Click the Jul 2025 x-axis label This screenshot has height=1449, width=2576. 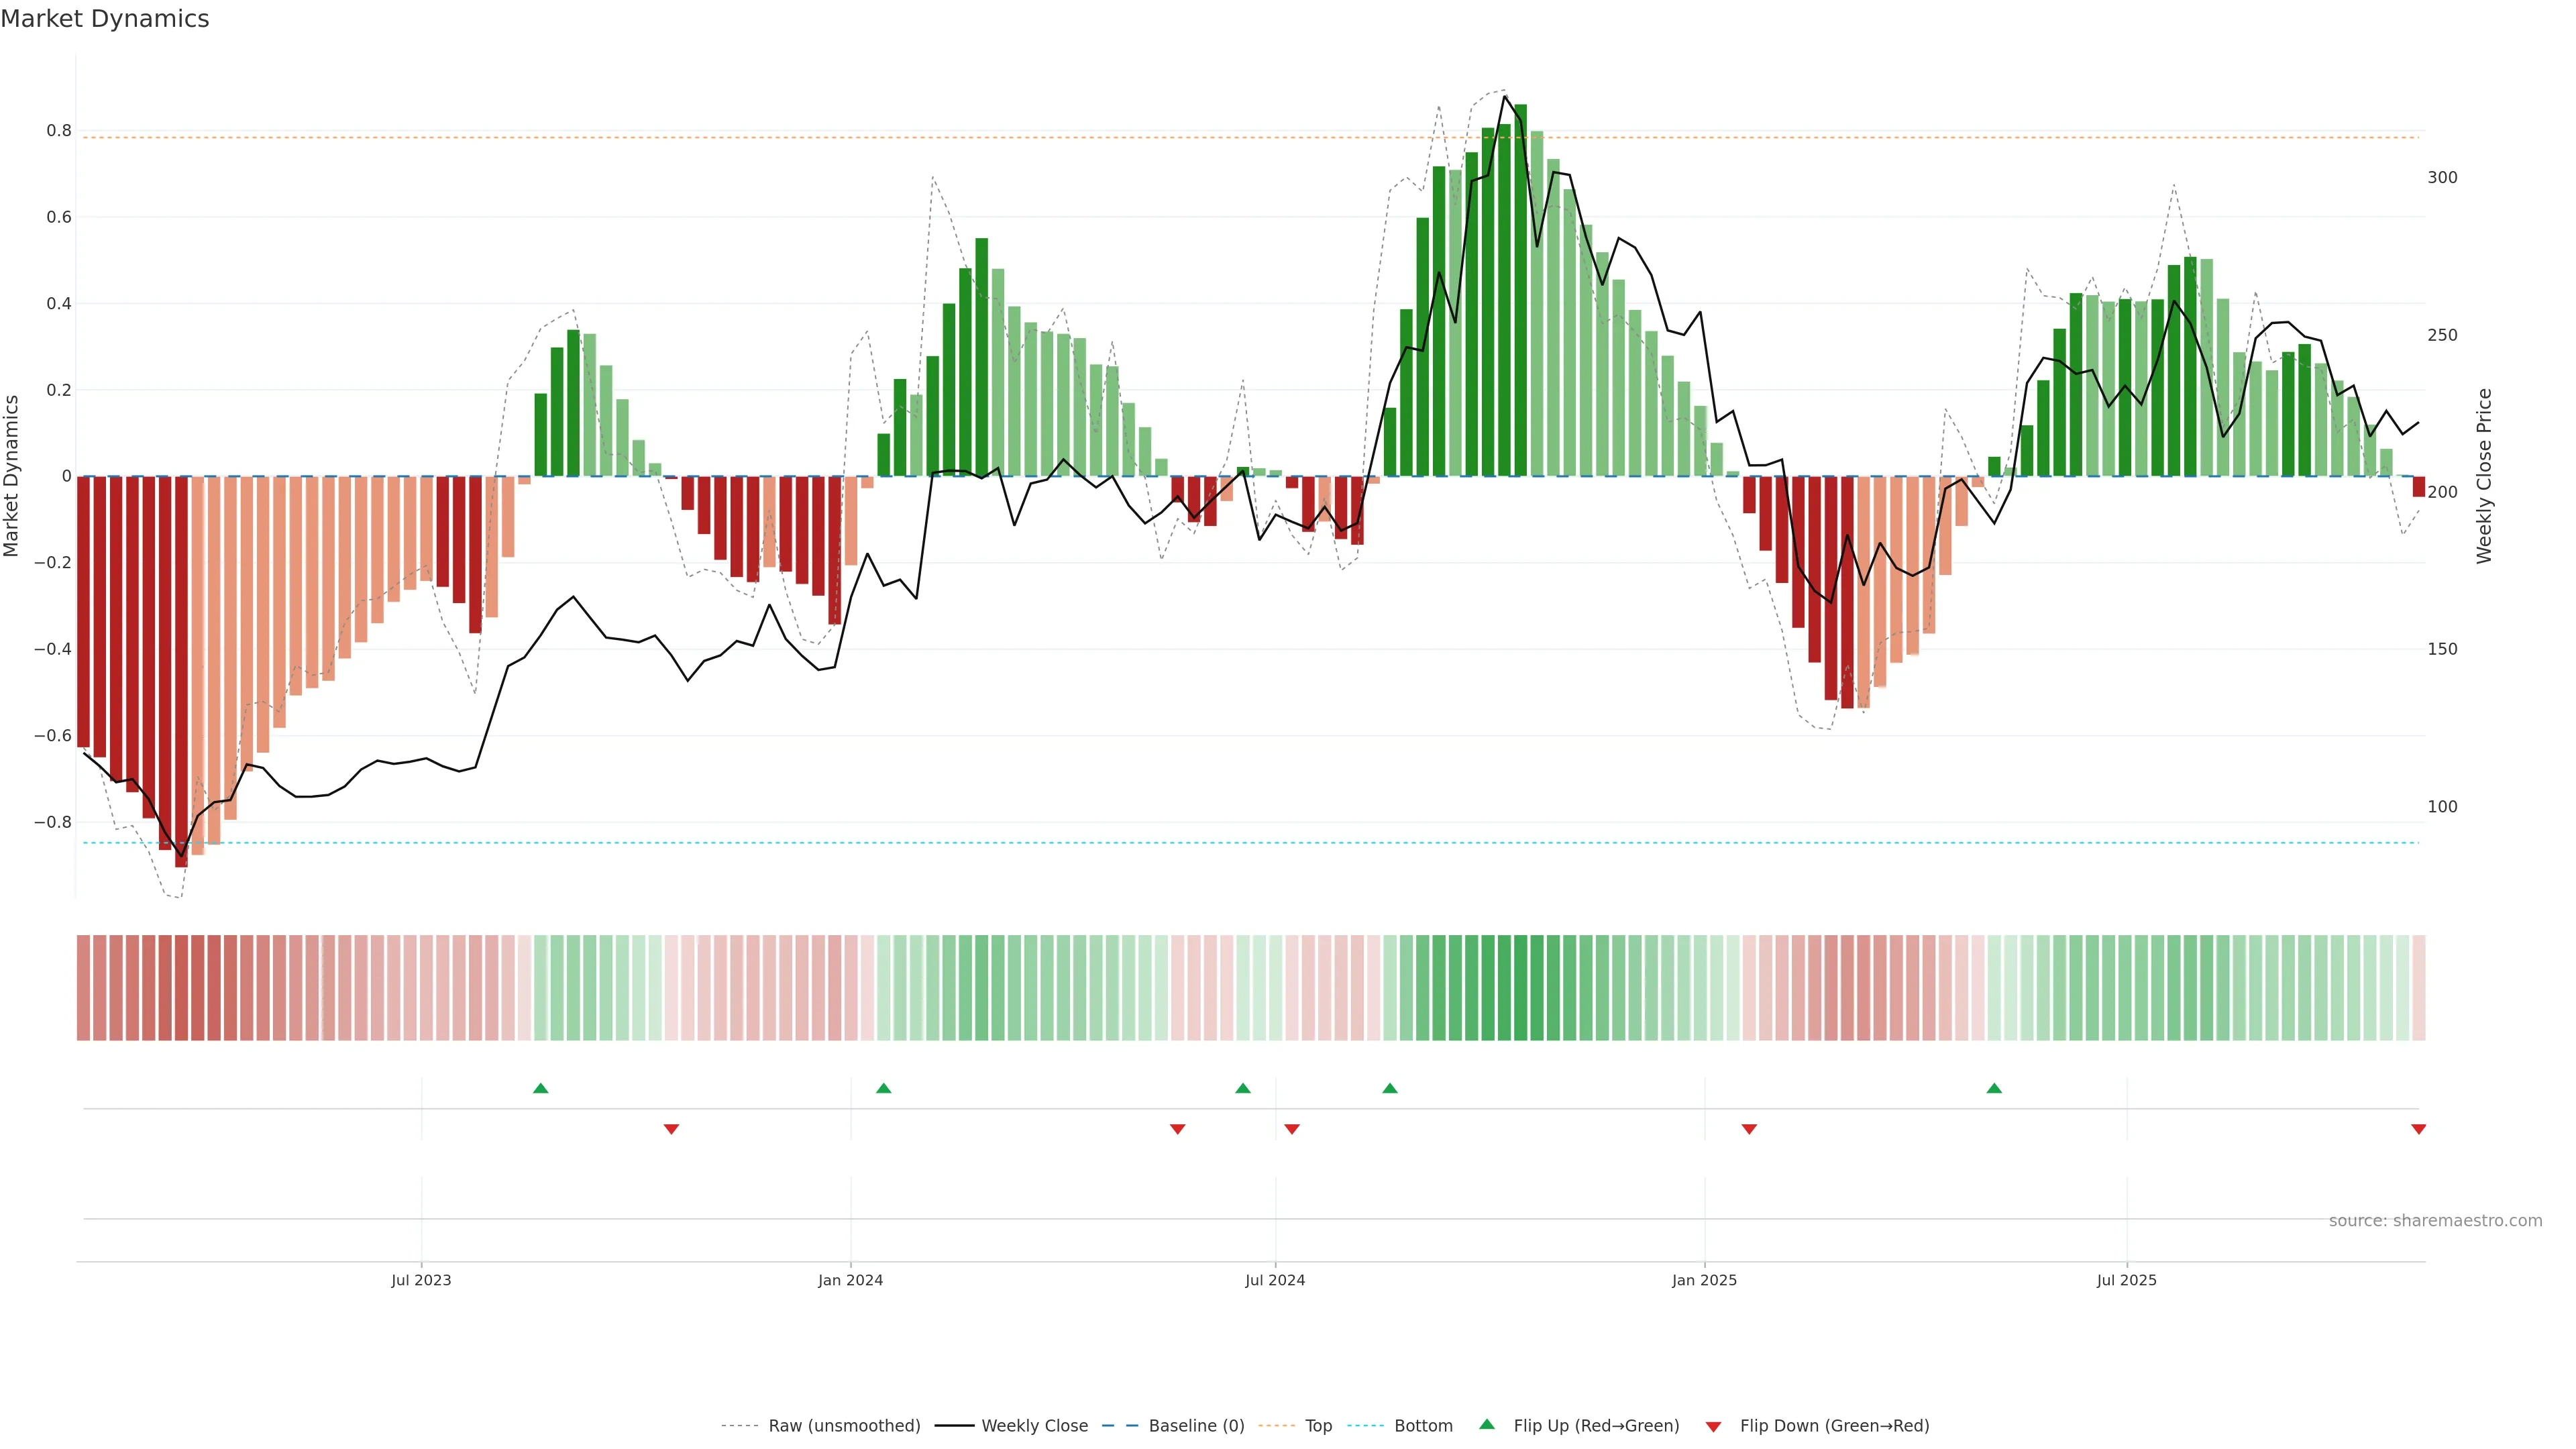[2126, 1280]
